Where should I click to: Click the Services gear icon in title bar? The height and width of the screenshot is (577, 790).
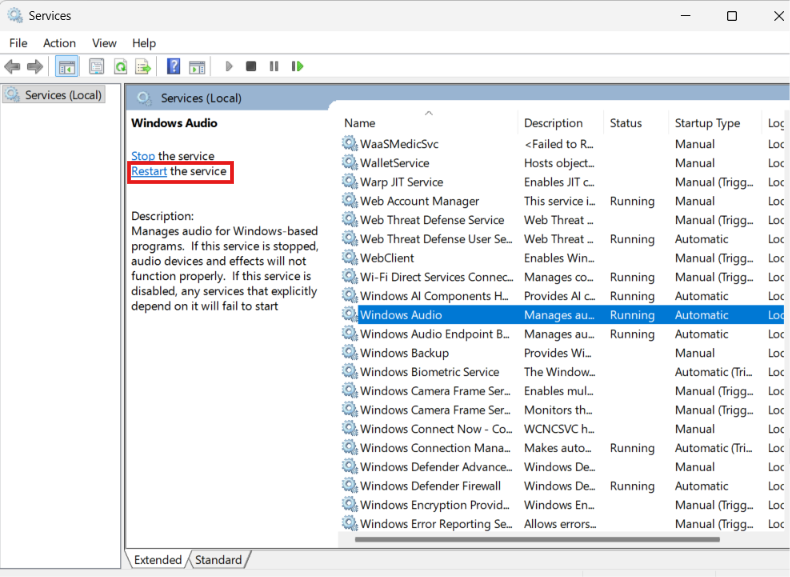point(15,16)
